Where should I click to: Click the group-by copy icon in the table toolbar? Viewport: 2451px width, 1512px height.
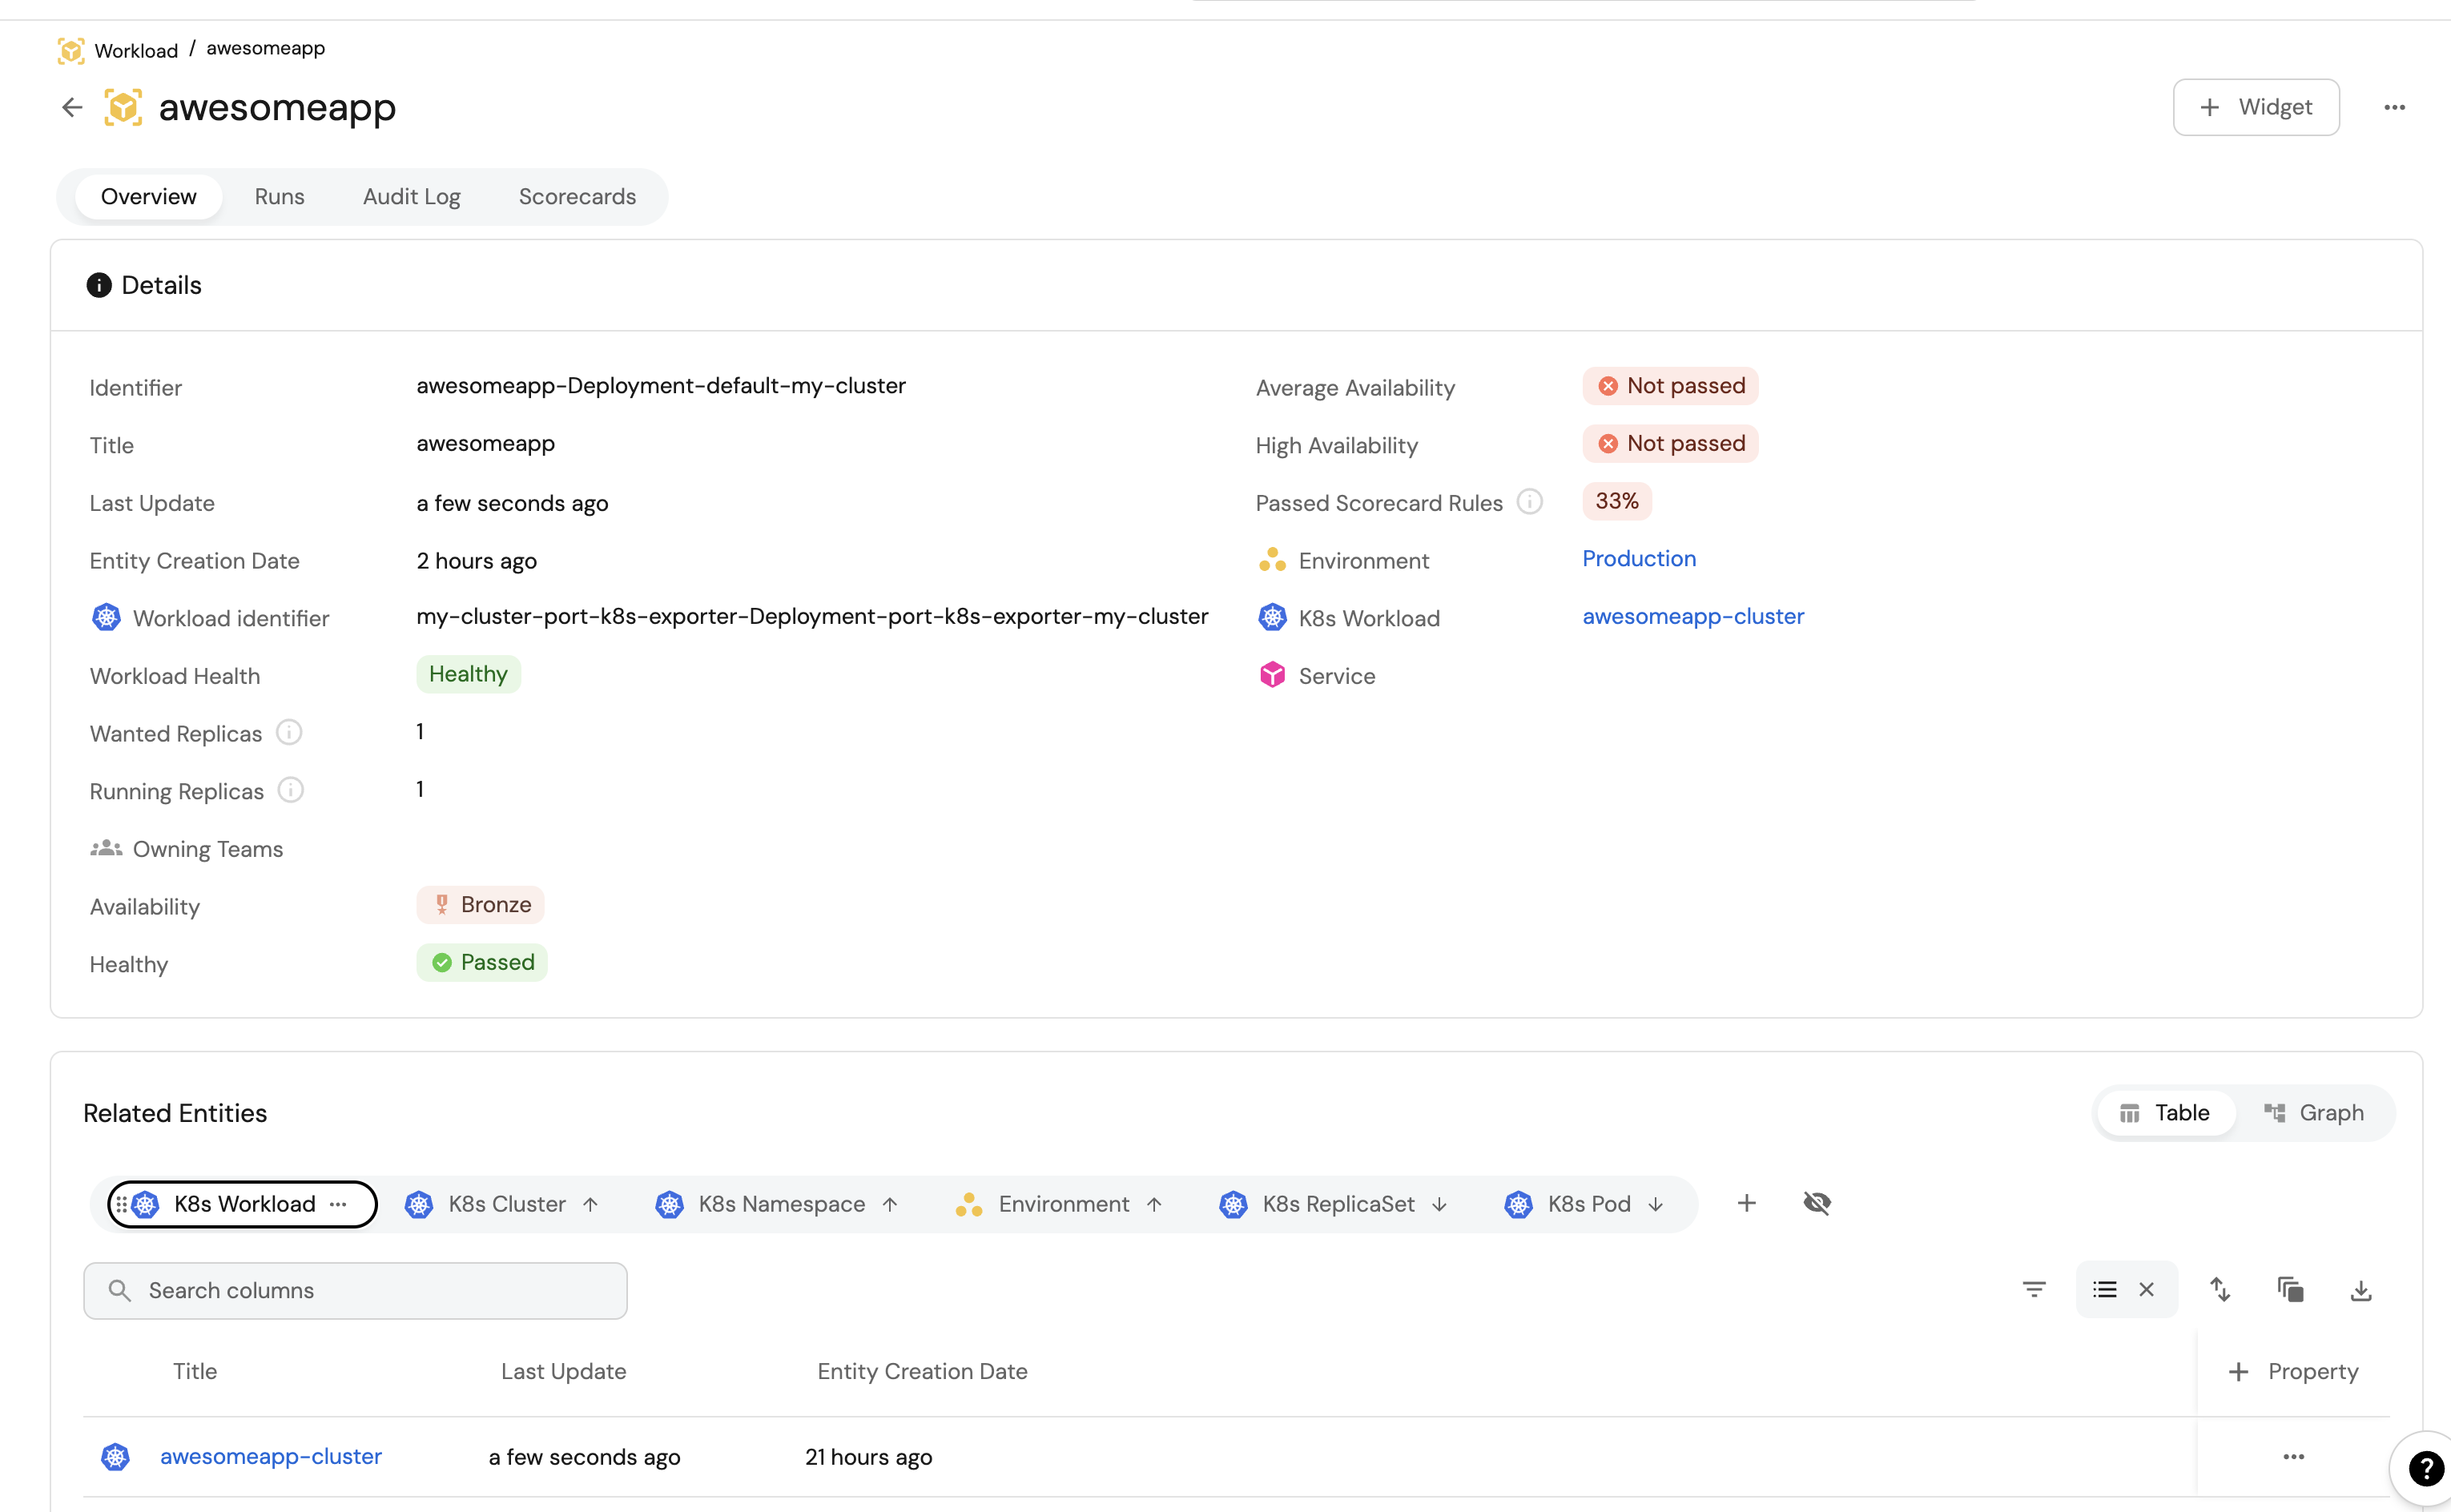click(2290, 1289)
